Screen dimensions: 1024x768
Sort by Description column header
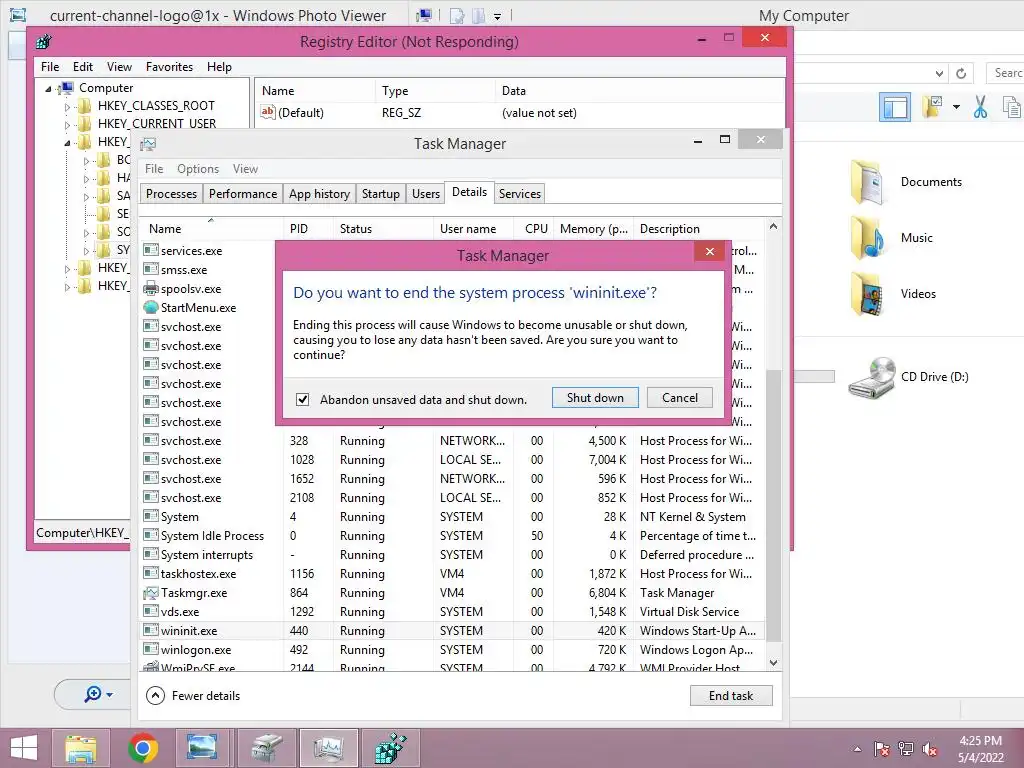pos(698,229)
